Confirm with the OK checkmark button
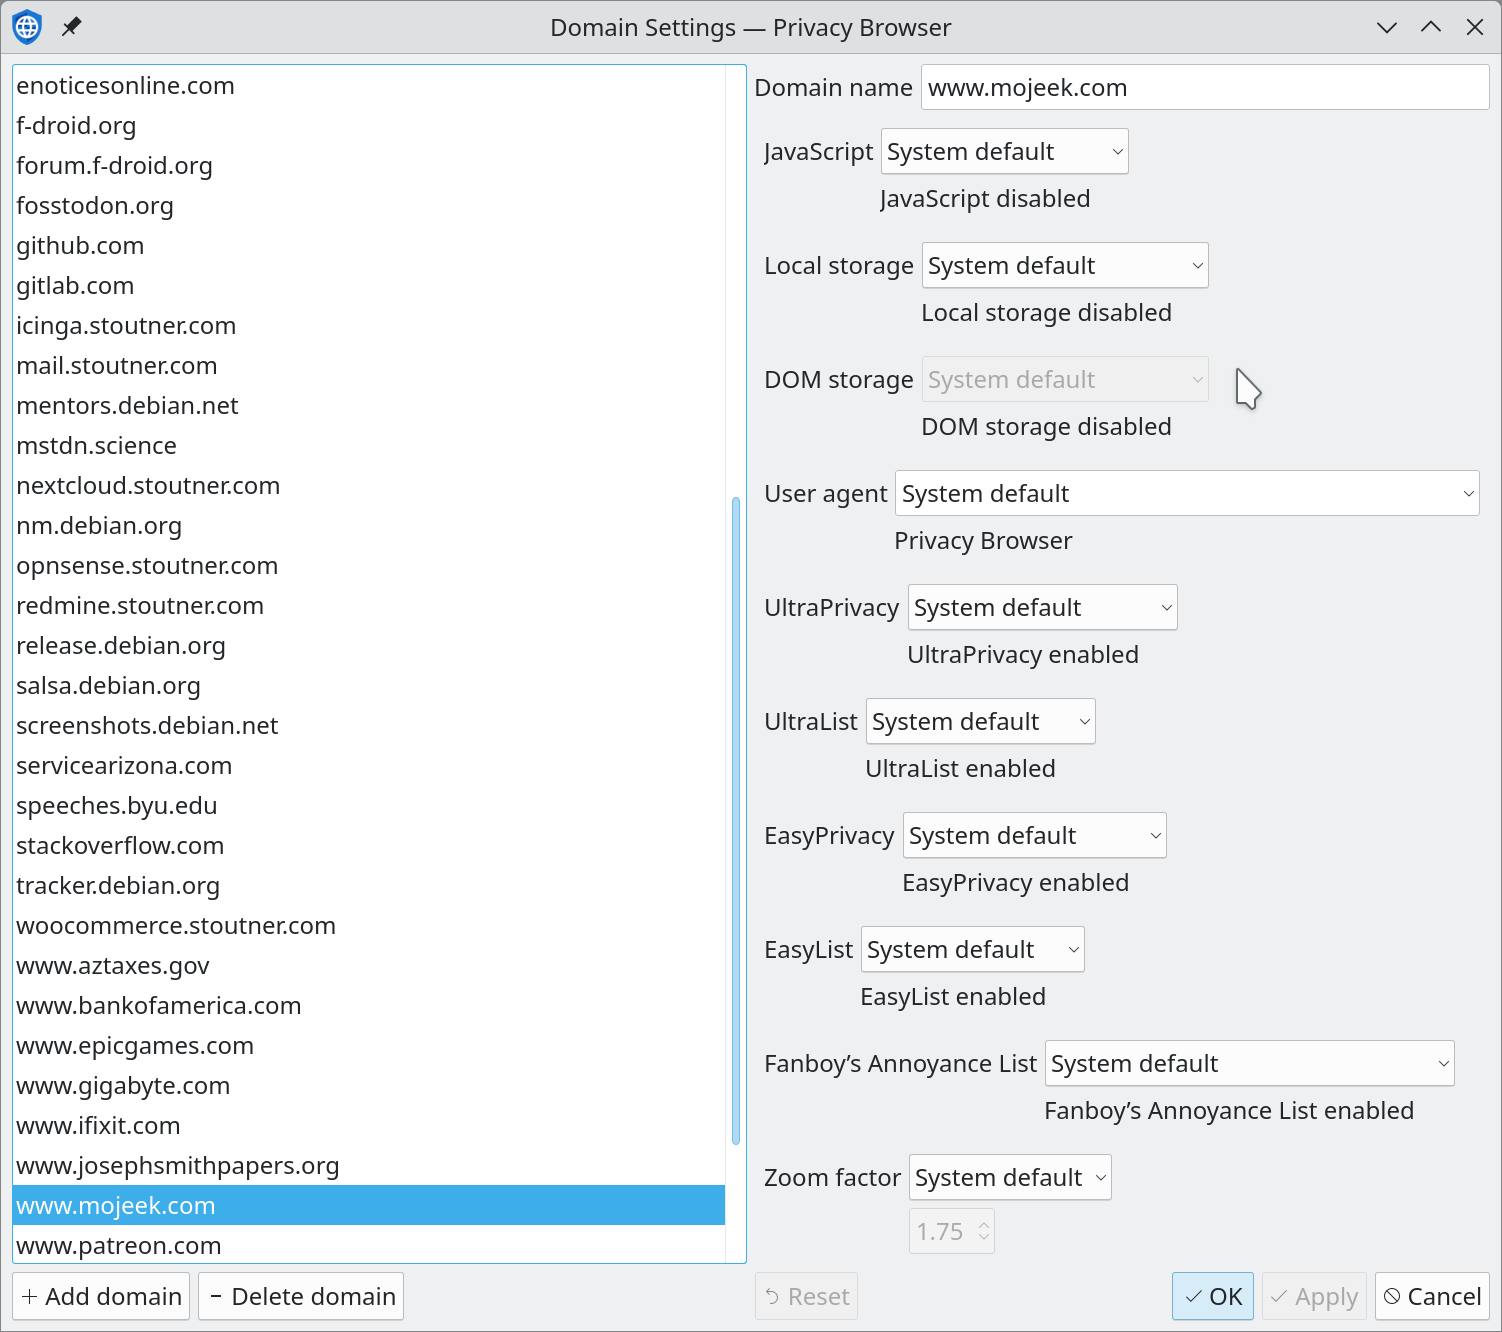 pos(1212,1296)
